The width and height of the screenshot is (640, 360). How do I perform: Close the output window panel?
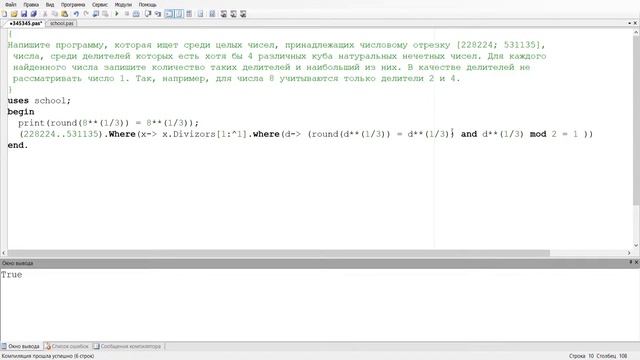pyautogui.click(x=636, y=262)
